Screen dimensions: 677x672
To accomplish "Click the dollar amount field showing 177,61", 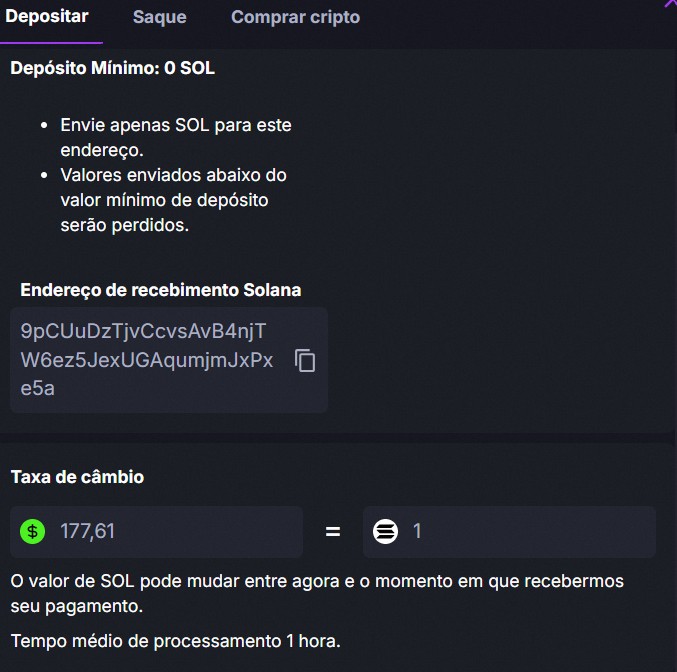I will [x=156, y=532].
